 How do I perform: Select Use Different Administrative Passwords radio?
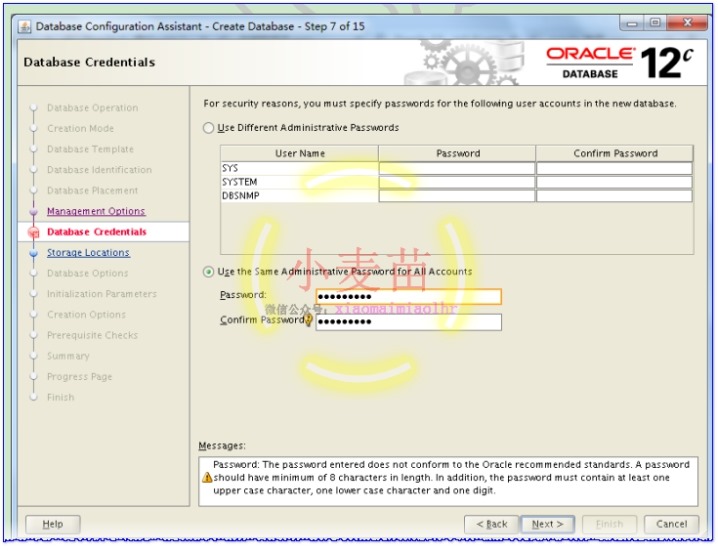click(208, 128)
